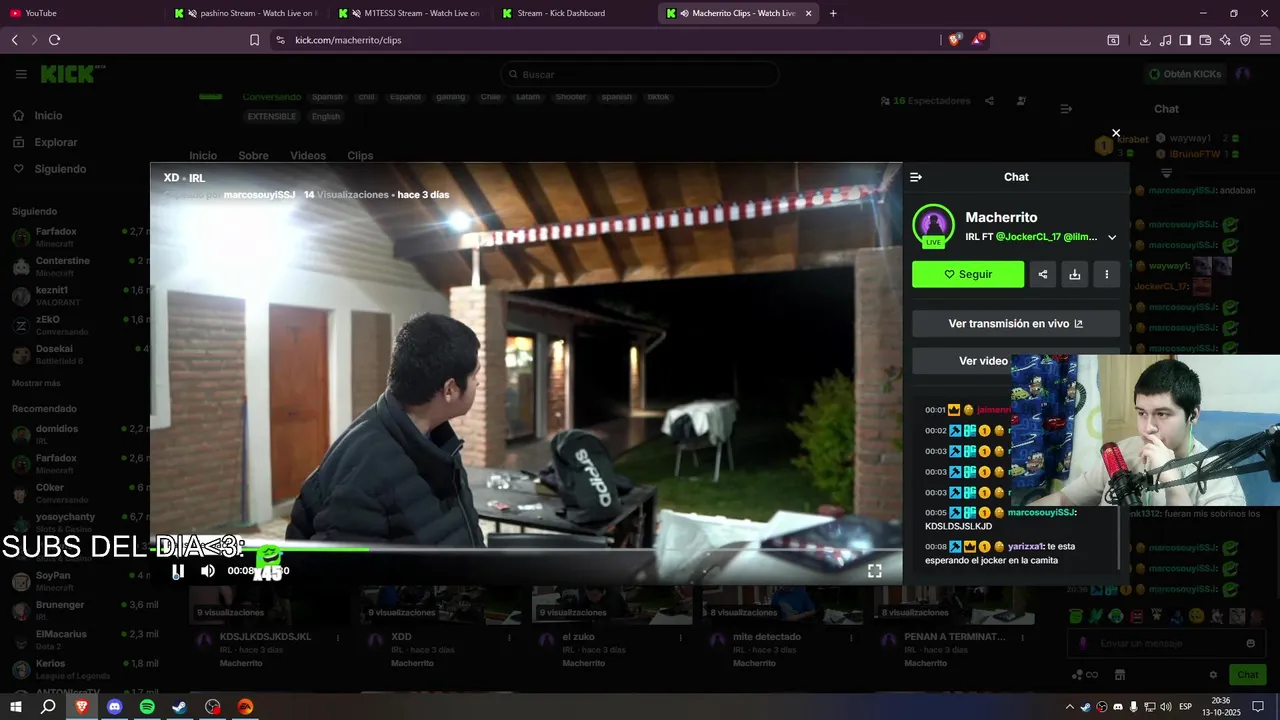
Task: Reload the page
Action: [x=54, y=40]
